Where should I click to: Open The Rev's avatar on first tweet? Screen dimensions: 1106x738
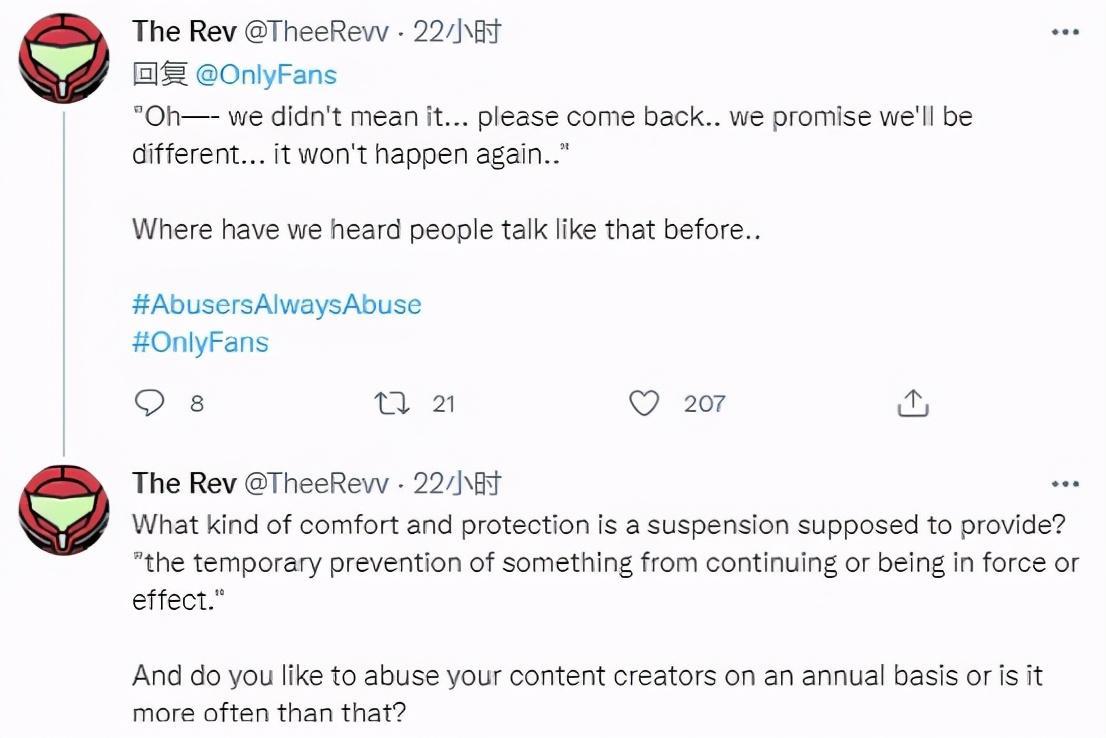click(x=64, y=59)
